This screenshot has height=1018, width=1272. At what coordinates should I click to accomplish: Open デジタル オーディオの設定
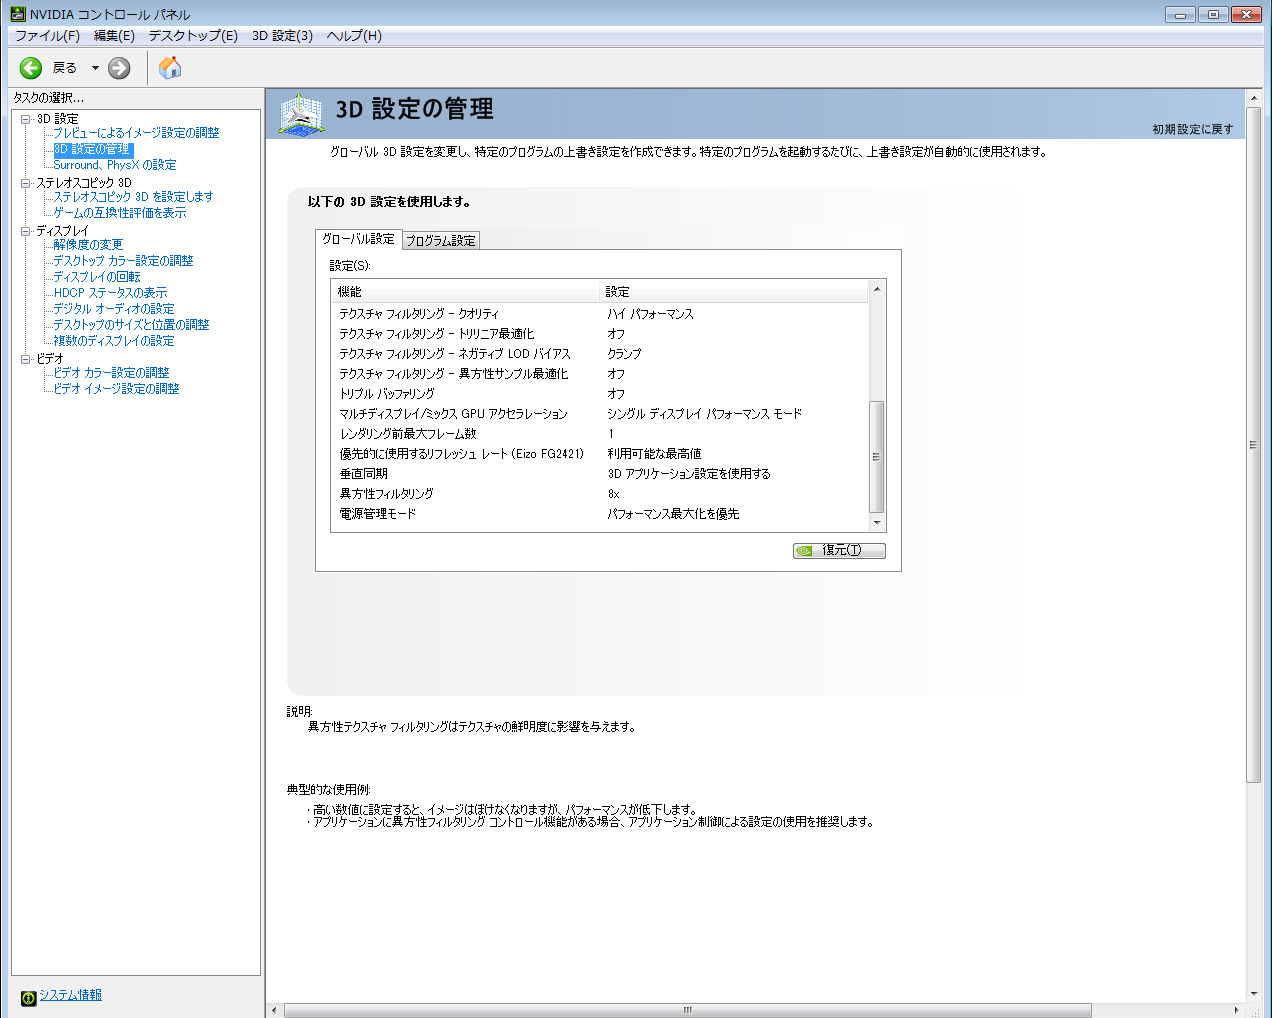tap(114, 309)
